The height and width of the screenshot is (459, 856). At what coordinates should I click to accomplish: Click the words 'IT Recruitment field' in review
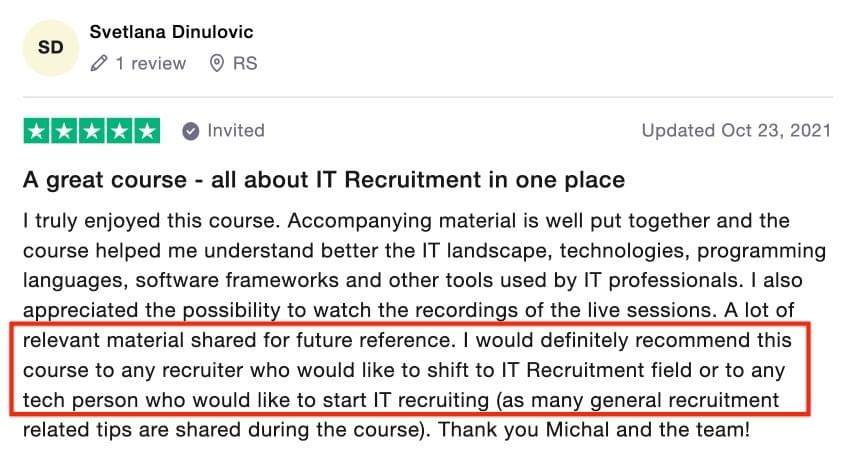click(x=597, y=370)
